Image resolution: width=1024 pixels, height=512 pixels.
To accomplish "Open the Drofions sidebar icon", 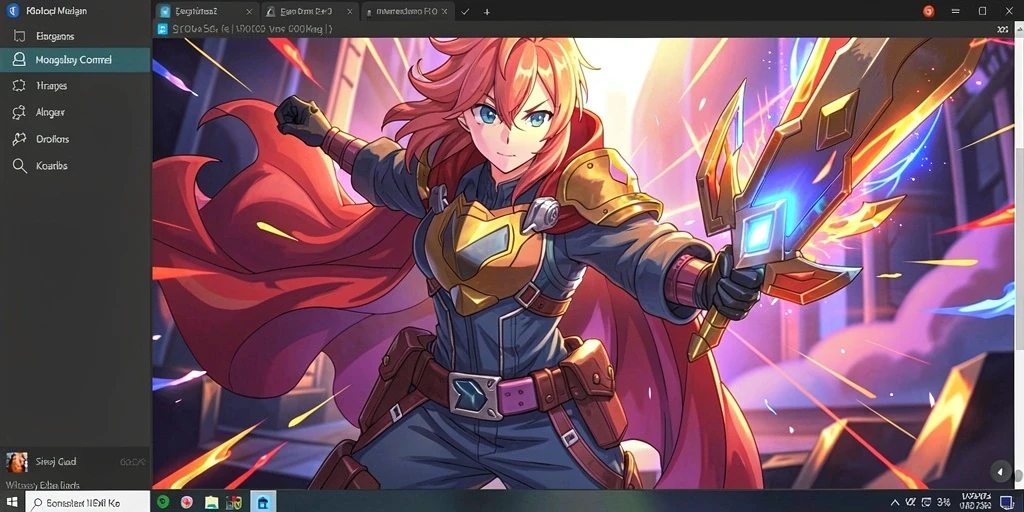I will (x=19, y=139).
